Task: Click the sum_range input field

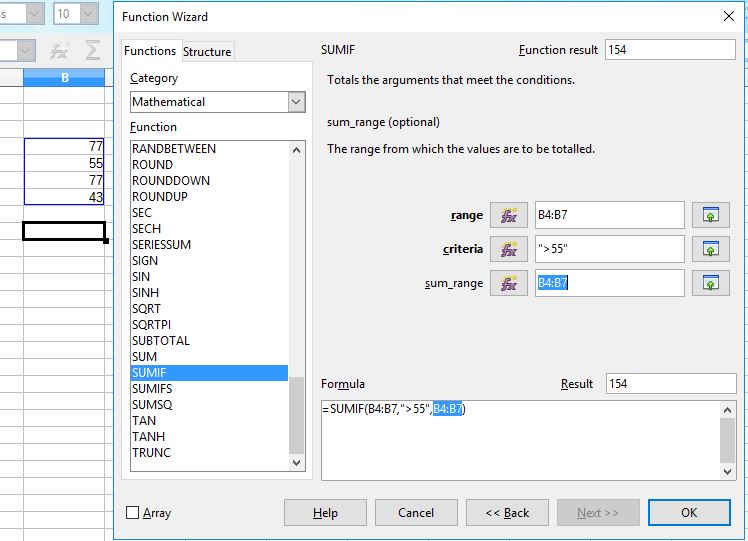Action: 610,283
